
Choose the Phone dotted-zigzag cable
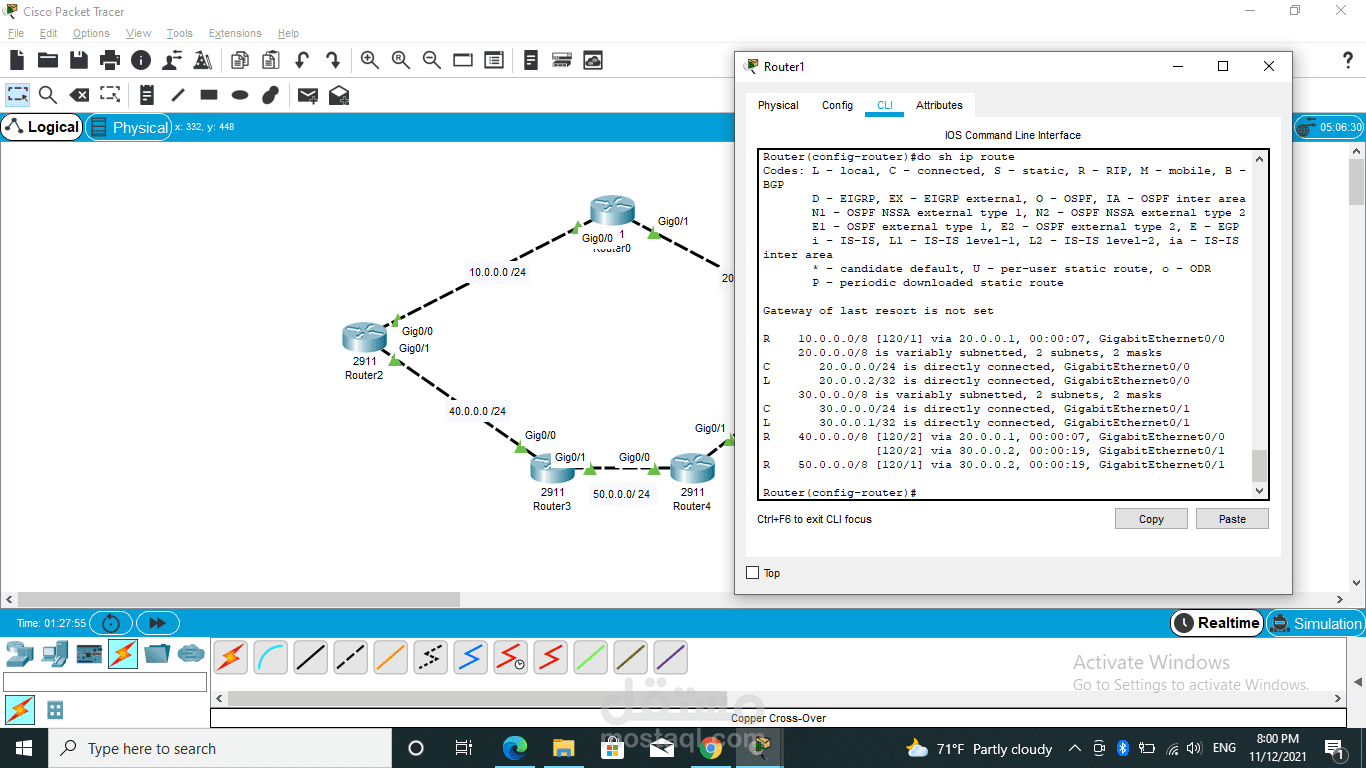431,657
